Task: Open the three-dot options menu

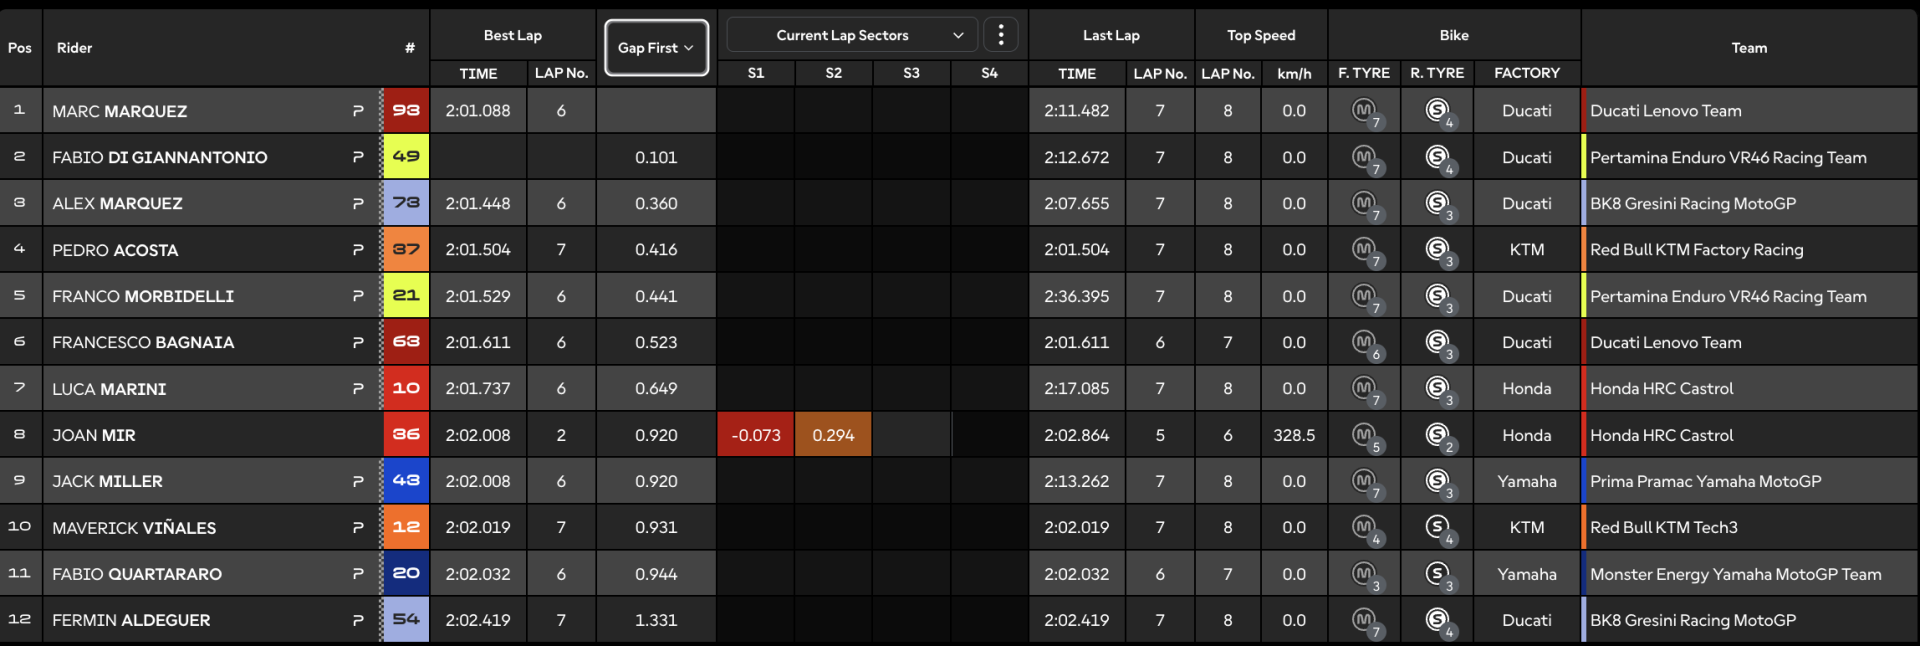Action: click(x=1001, y=35)
